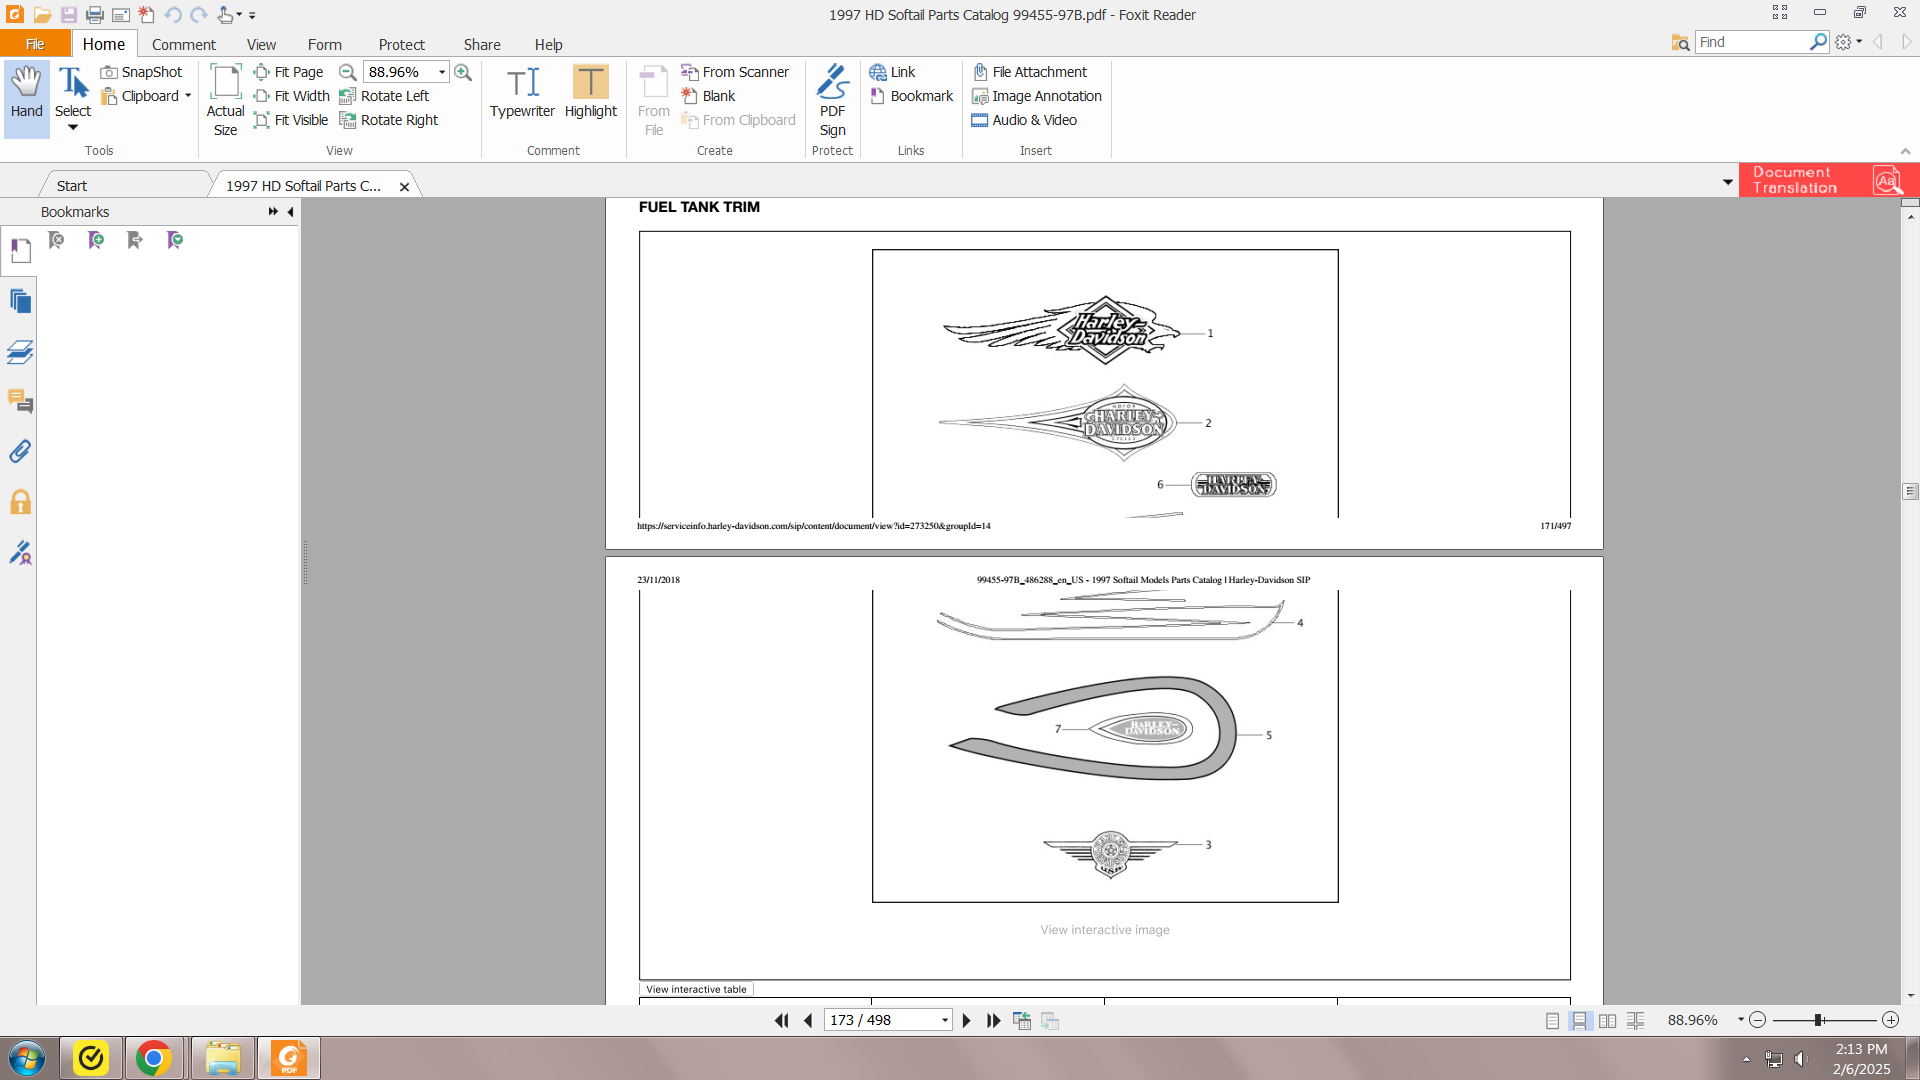Expand the Clipboard dropdown arrow
1920x1080 pixels.
188,96
